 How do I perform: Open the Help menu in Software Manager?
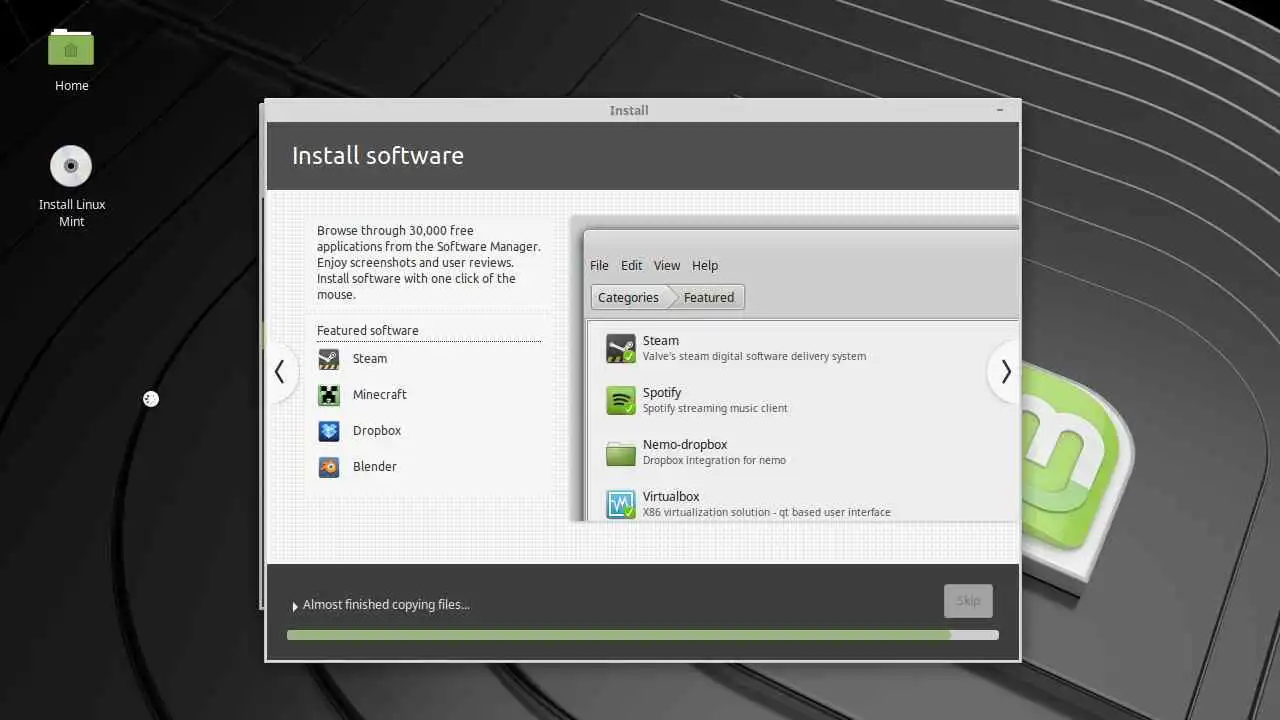(705, 266)
